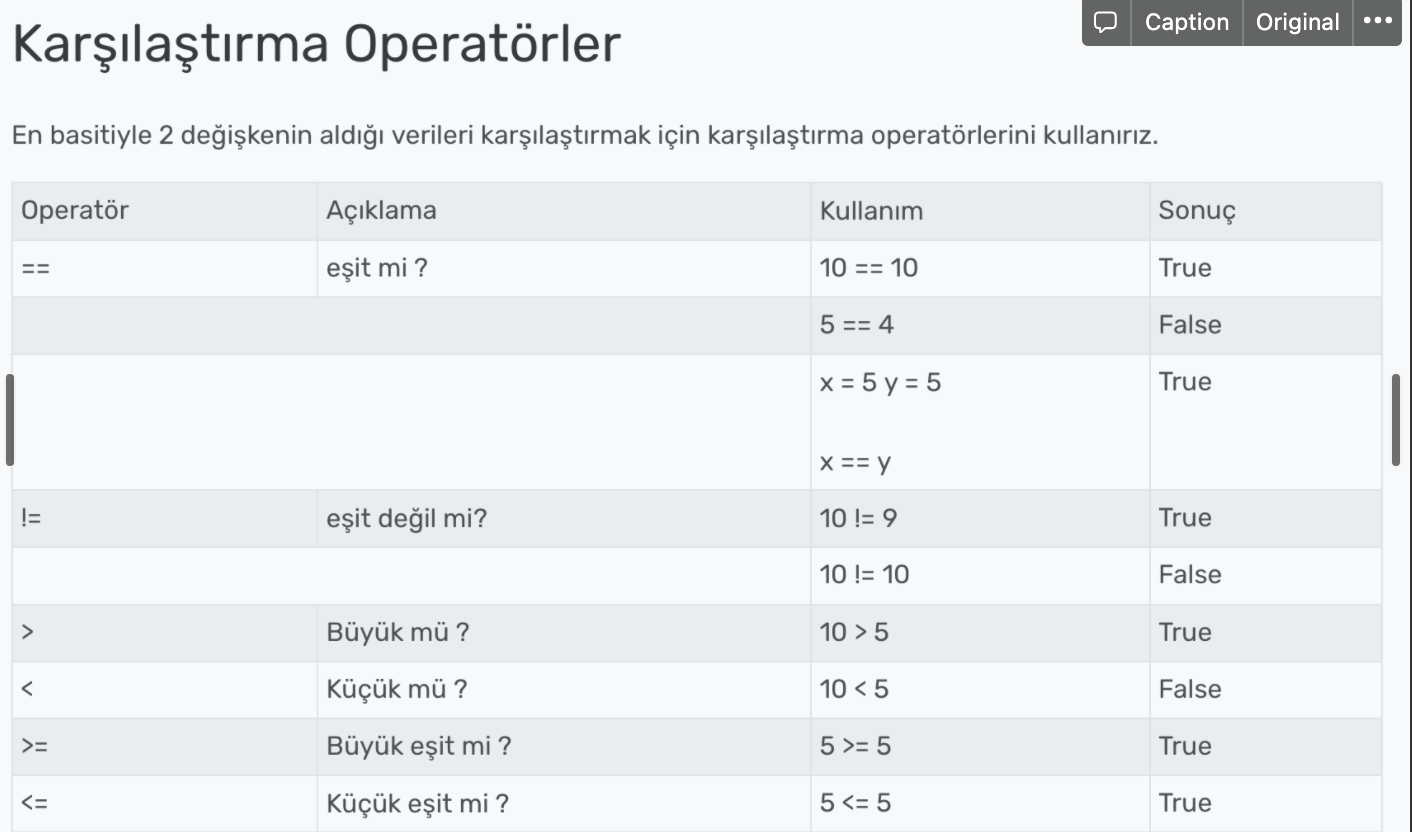Click the Karşılaştırma Operatörler heading
This screenshot has height=832, width=1412.
pyautogui.click(x=316, y=44)
